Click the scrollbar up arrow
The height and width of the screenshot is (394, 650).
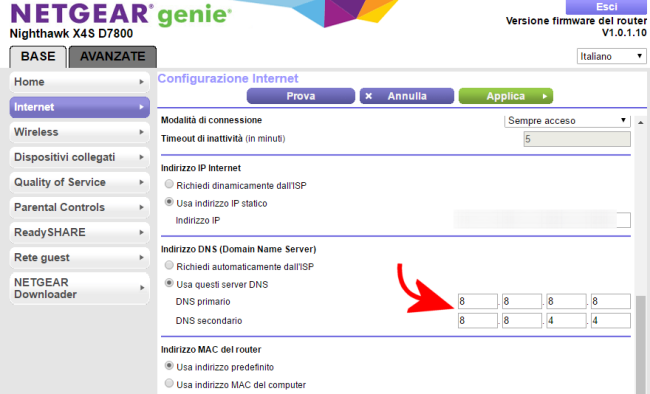coord(640,122)
